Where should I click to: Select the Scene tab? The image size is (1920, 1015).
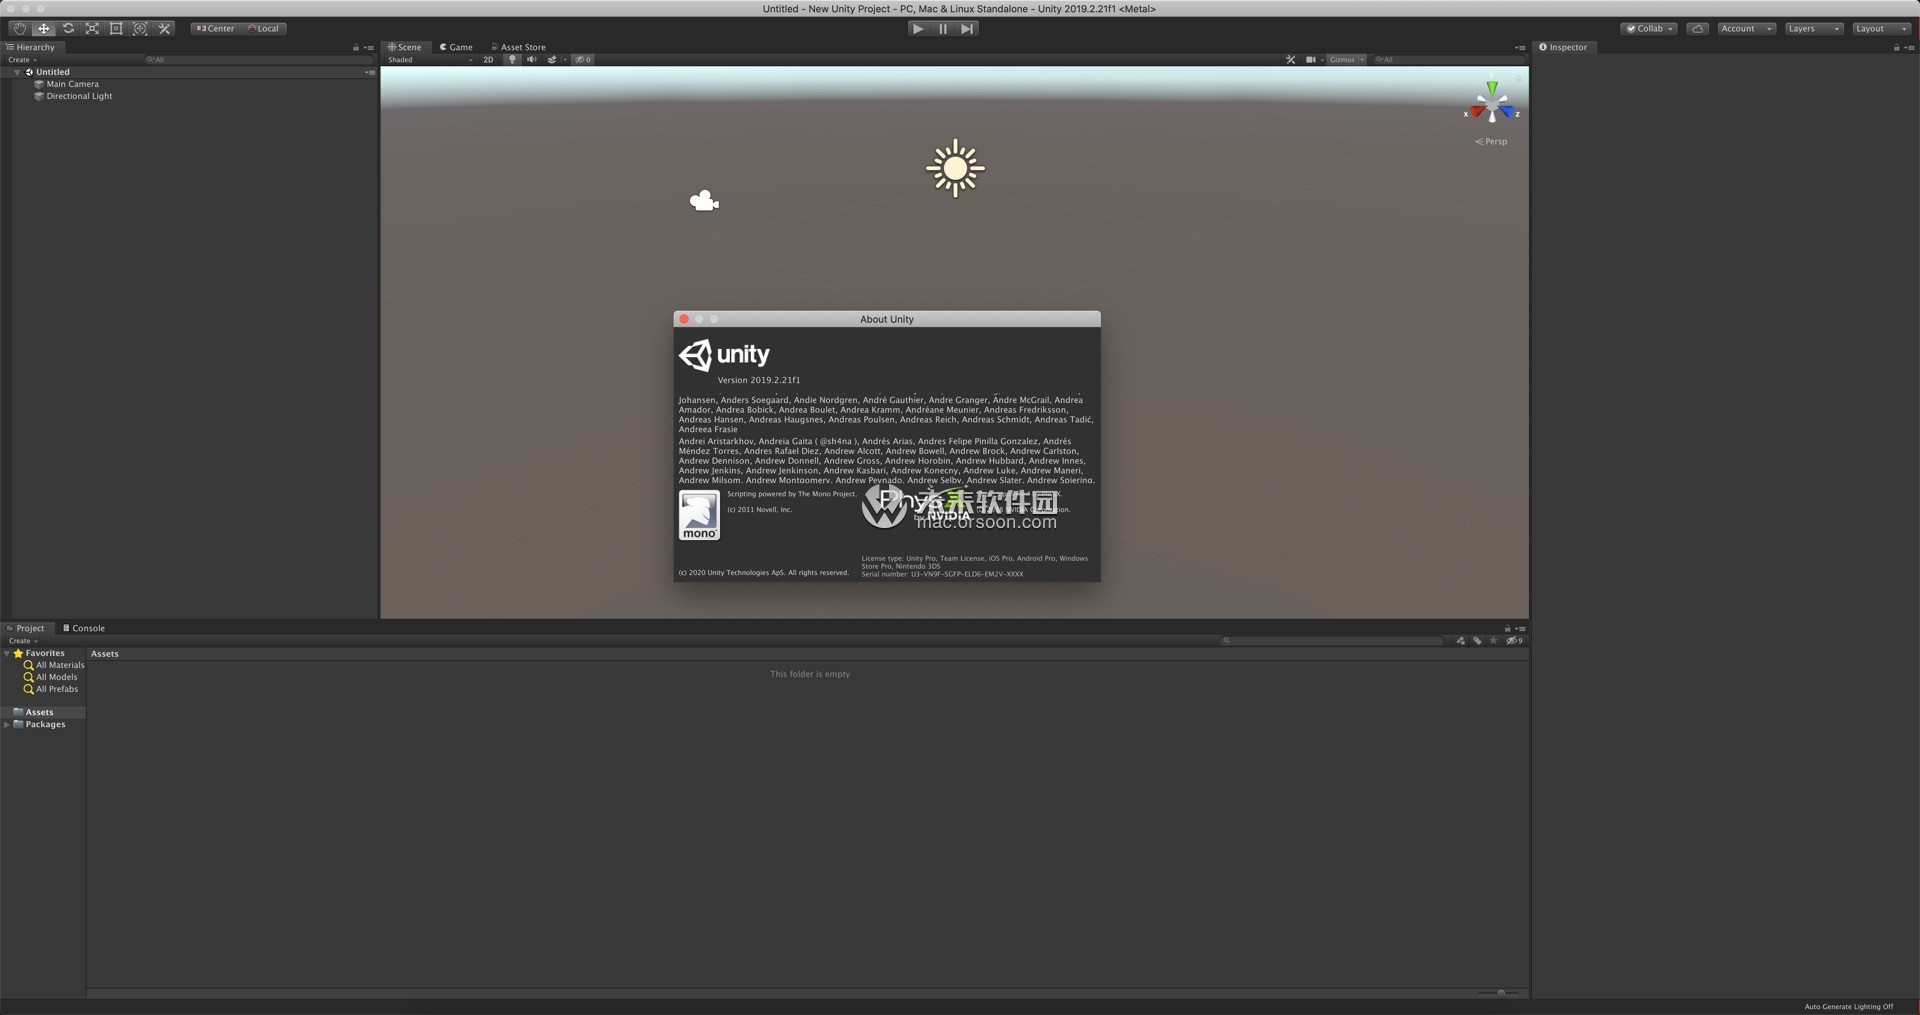[405, 47]
